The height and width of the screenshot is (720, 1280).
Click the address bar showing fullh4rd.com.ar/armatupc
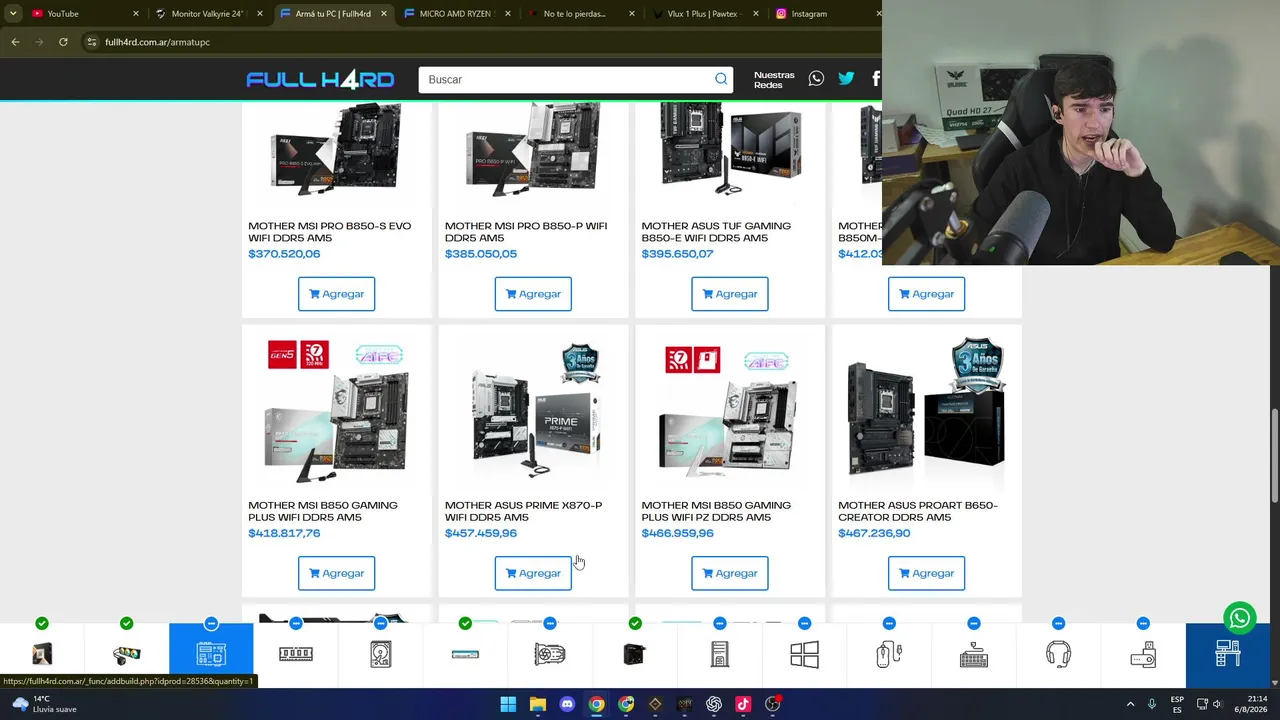[480, 42]
